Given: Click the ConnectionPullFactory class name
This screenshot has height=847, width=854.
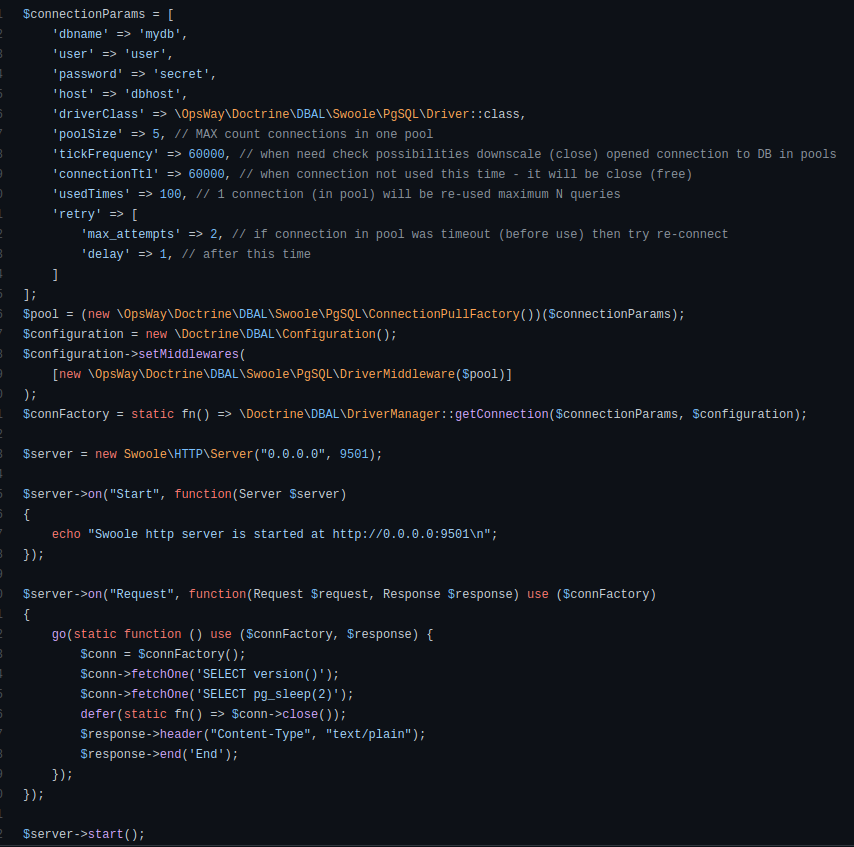Looking at the screenshot, I should point(444,314).
